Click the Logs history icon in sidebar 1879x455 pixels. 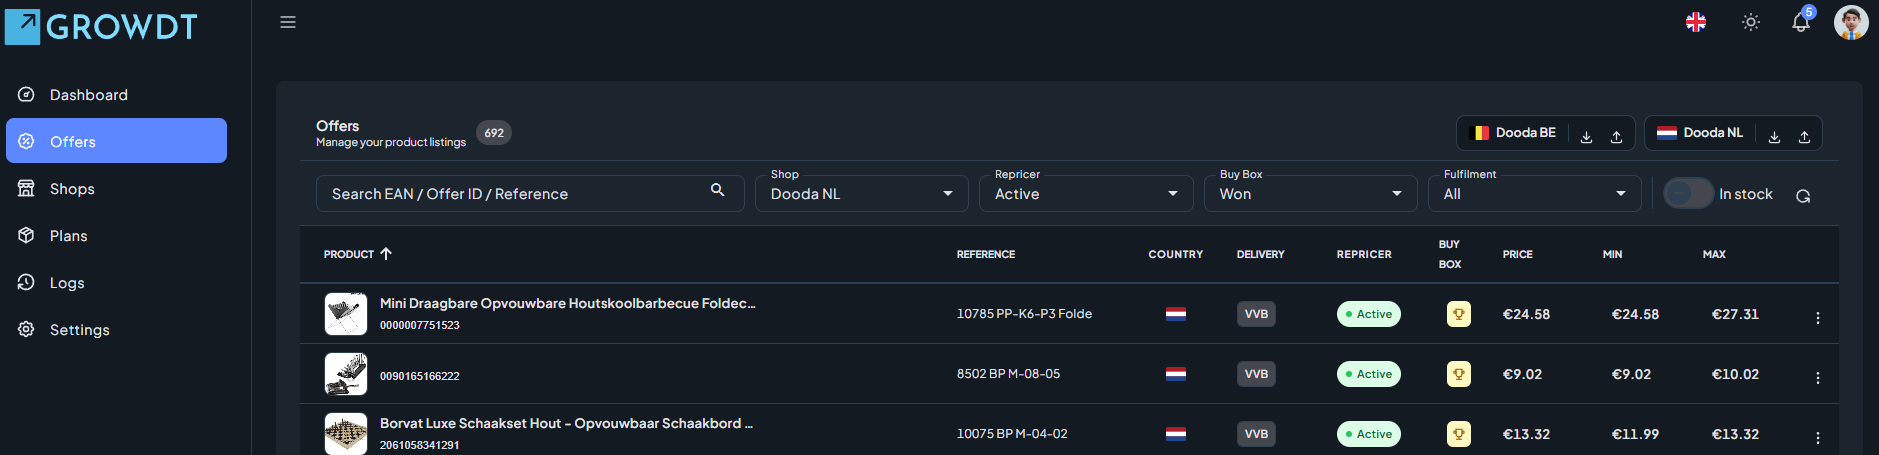click(x=27, y=282)
